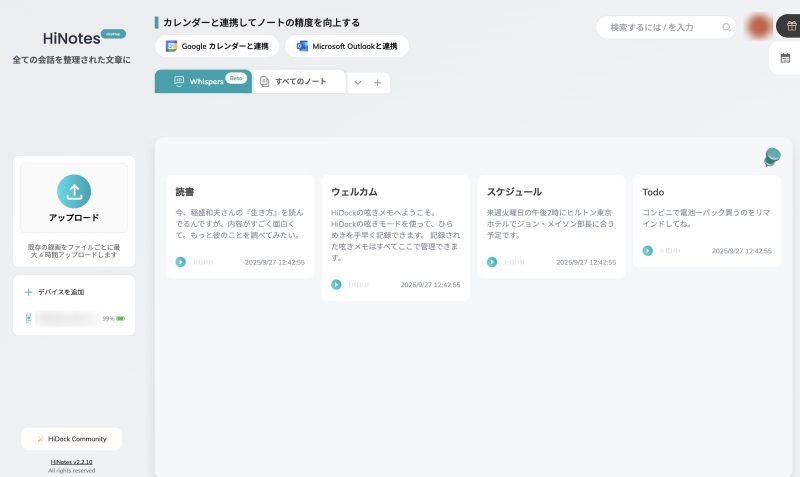The width and height of the screenshot is (800, 477).
Task: Click the teal chat bubbles icon
Action: (771, 157)
